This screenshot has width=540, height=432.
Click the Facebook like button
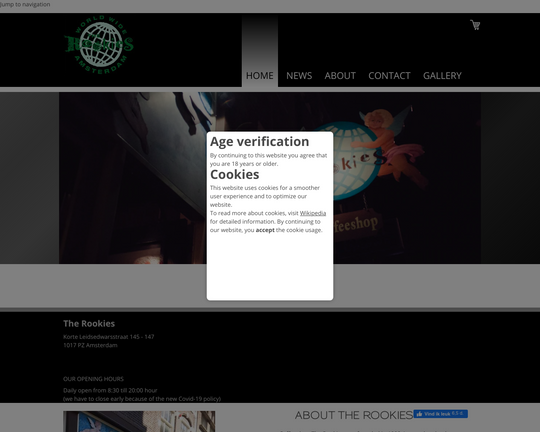tap(440, 414)
